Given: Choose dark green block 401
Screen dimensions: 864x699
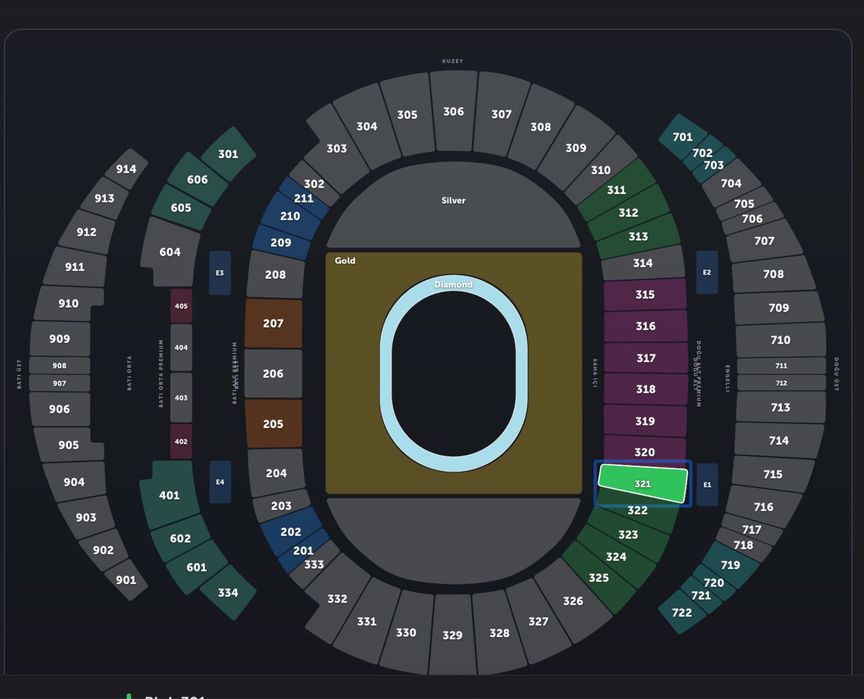Looking at the screenshot, I should coord(169,495).
